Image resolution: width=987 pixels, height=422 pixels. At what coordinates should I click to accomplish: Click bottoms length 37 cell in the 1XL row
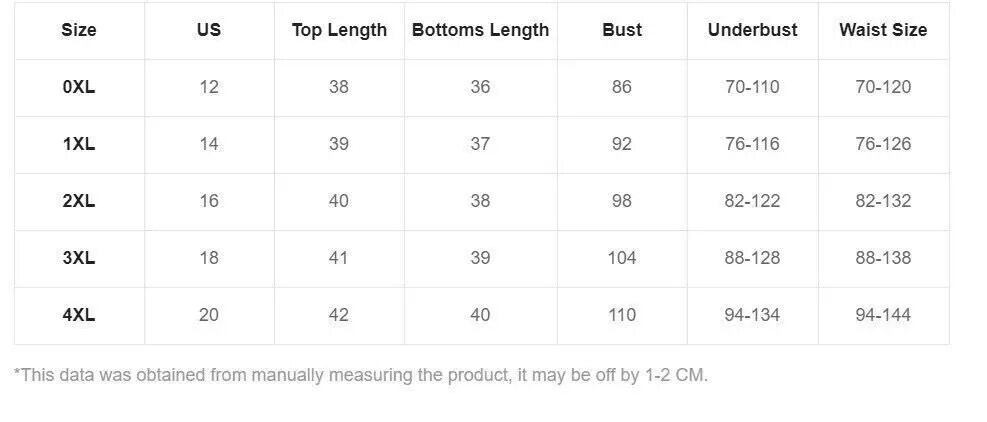(480, 144)
